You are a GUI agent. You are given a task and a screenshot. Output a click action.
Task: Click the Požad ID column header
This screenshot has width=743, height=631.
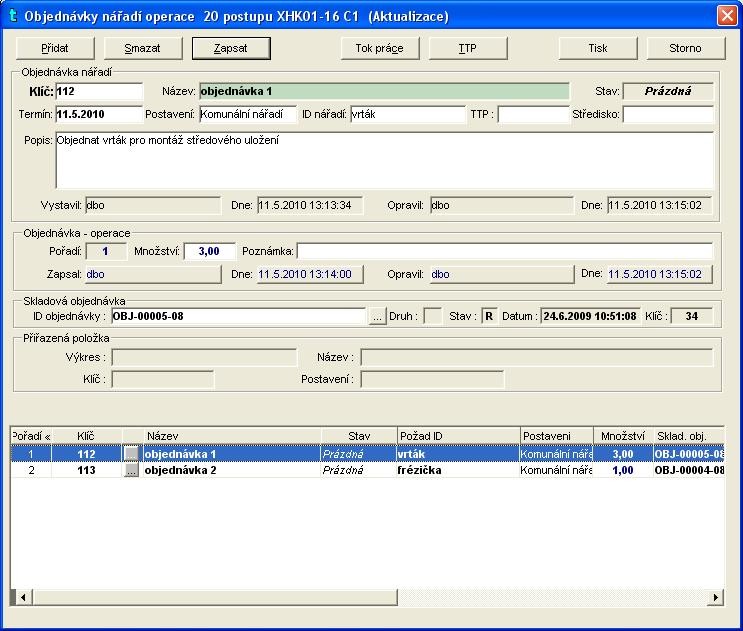tap(459, 436)
